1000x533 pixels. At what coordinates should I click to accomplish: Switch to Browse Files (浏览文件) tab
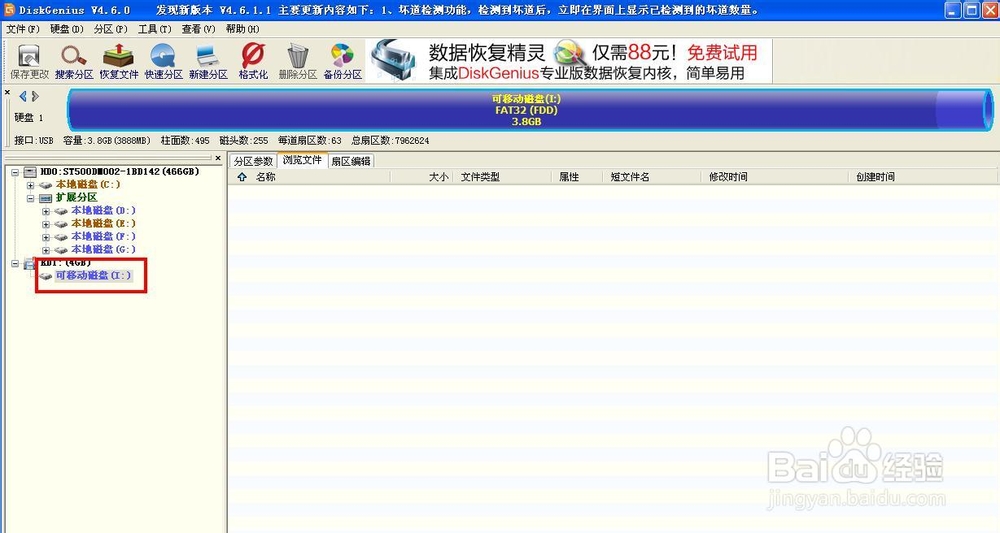pyautogui.click(x=302, y=160)
